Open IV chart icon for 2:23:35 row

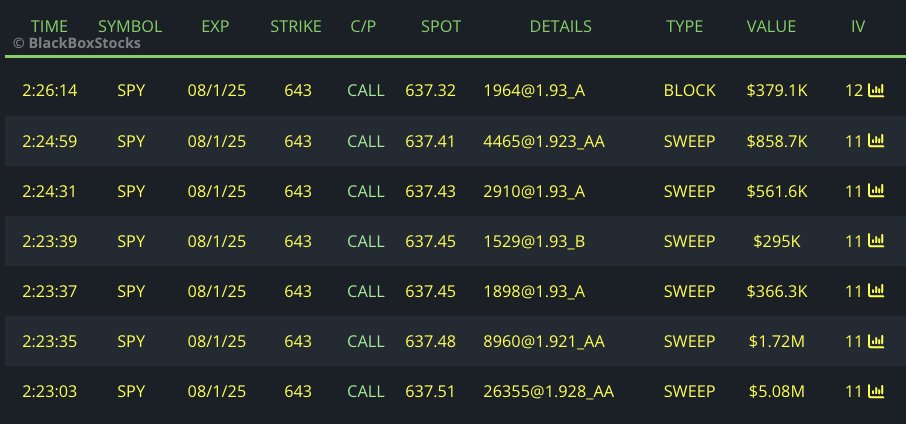876,341
